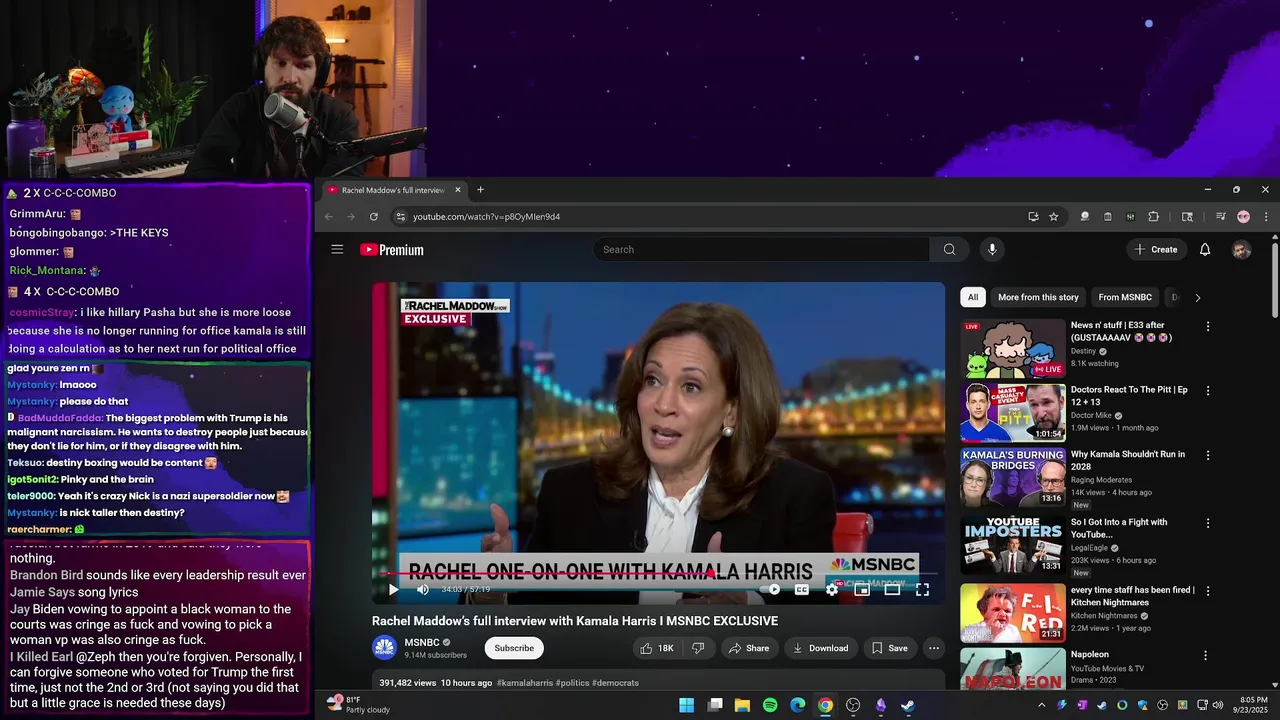Open new tab in Chrome
The width and height of the screenshot is (1280, 720).
tap(480, 190)
